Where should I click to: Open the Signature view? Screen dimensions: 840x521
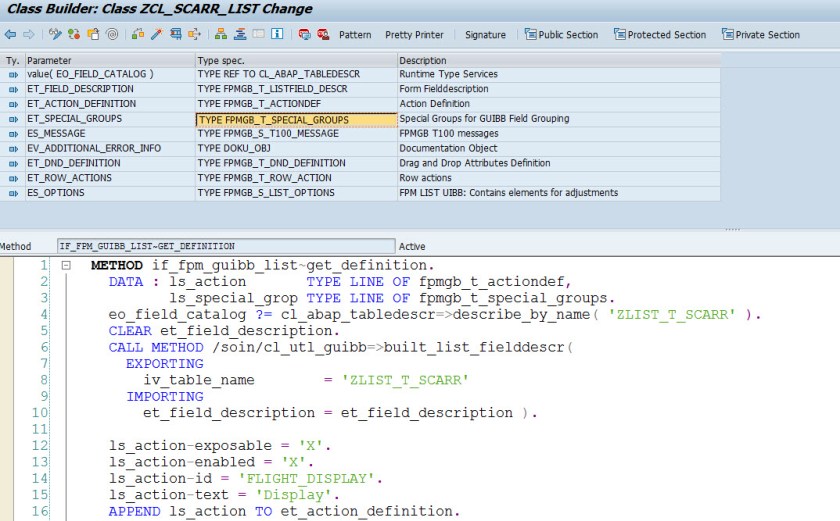click(485, 35)
